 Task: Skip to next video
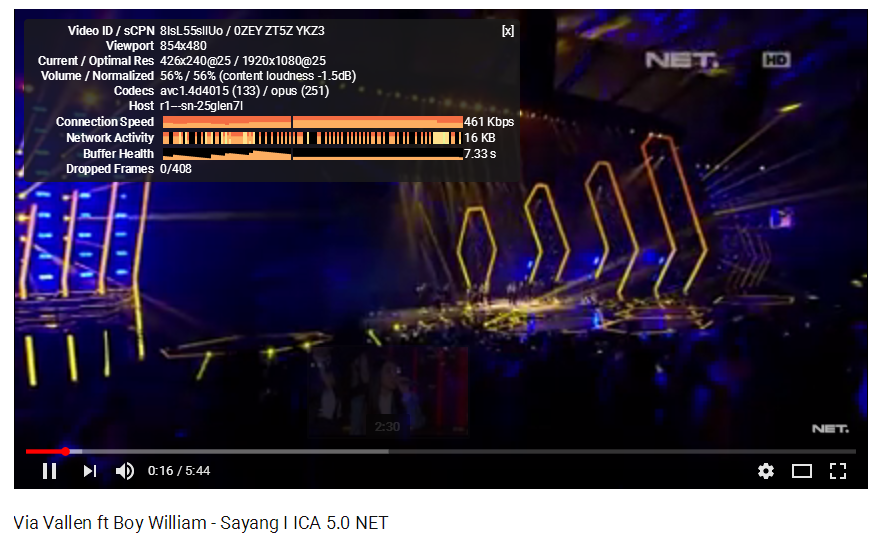pyautogui.click(x=90, y=471)
